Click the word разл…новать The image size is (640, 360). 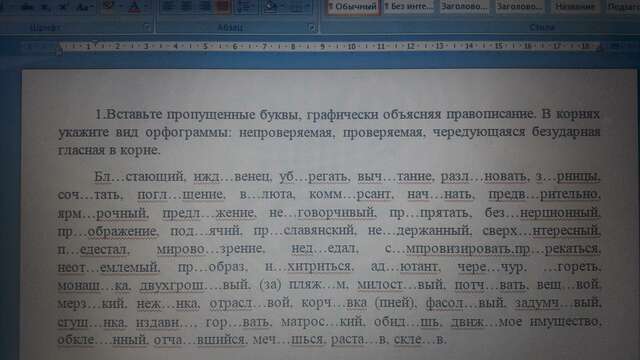coord(484,177)
